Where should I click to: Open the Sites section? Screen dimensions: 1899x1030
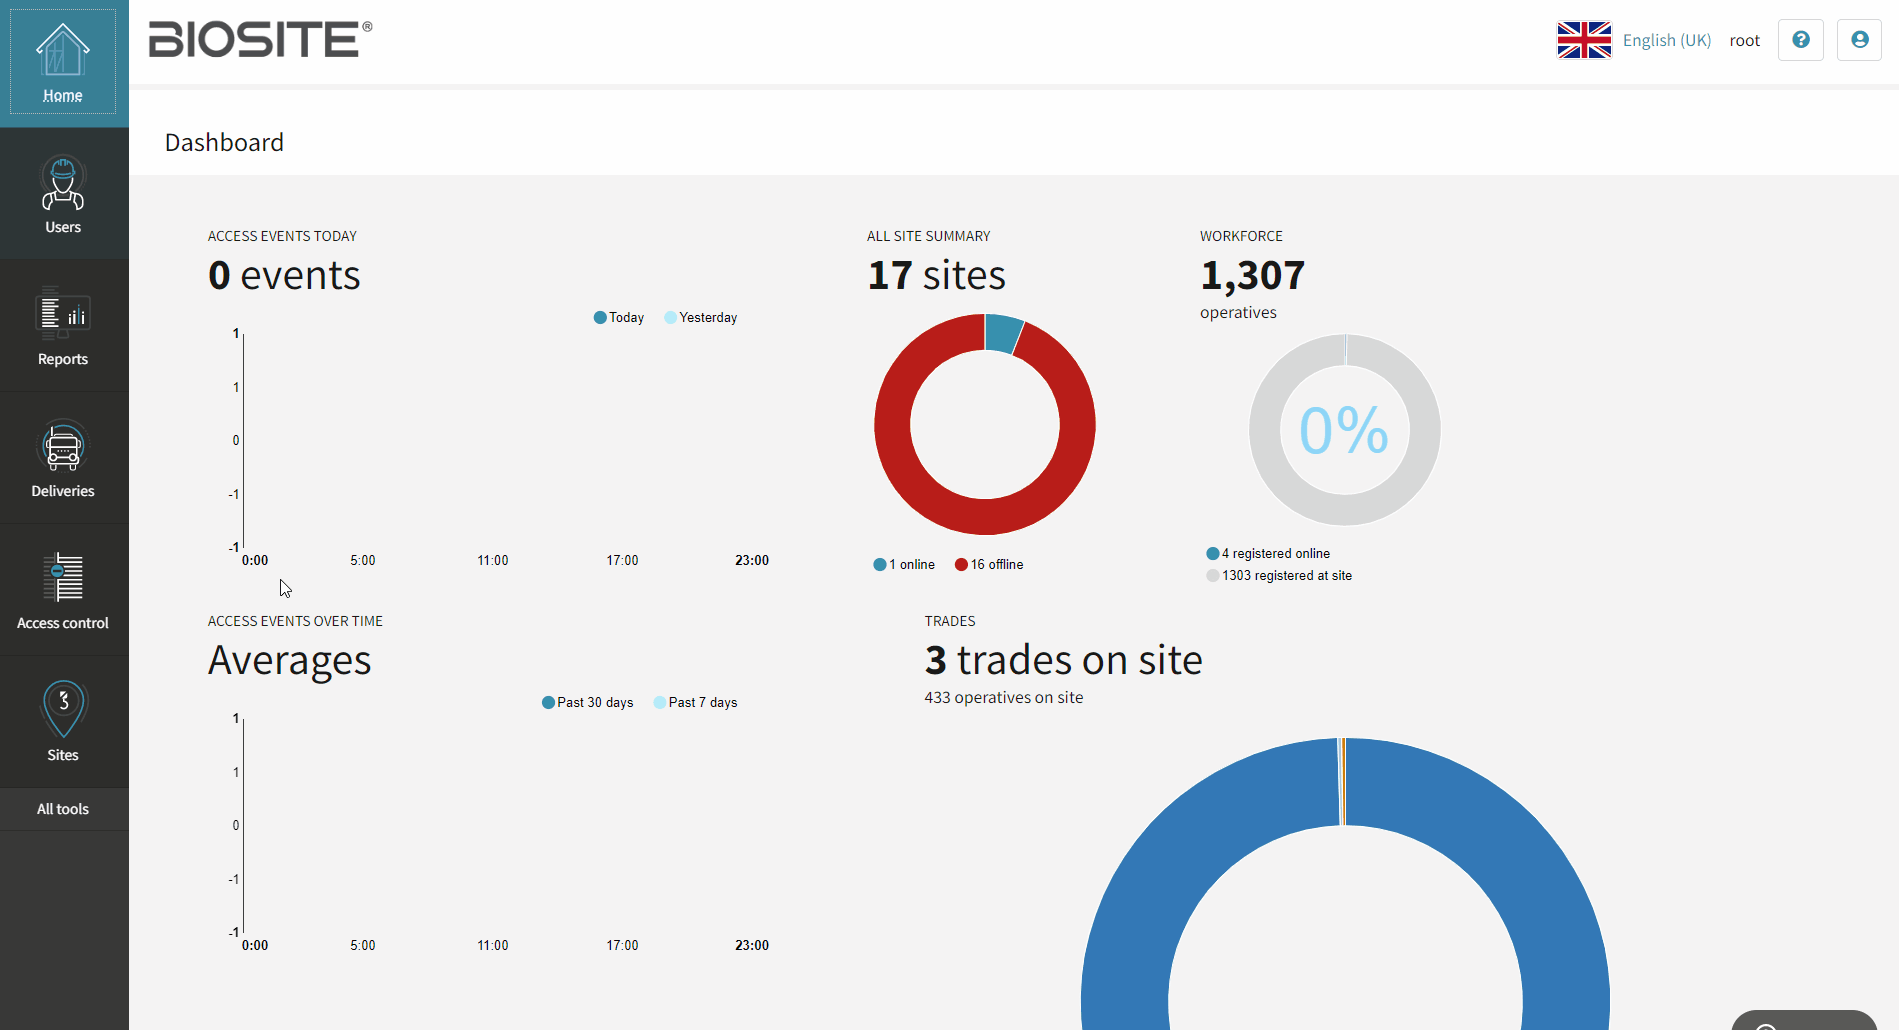pos(63,722)
